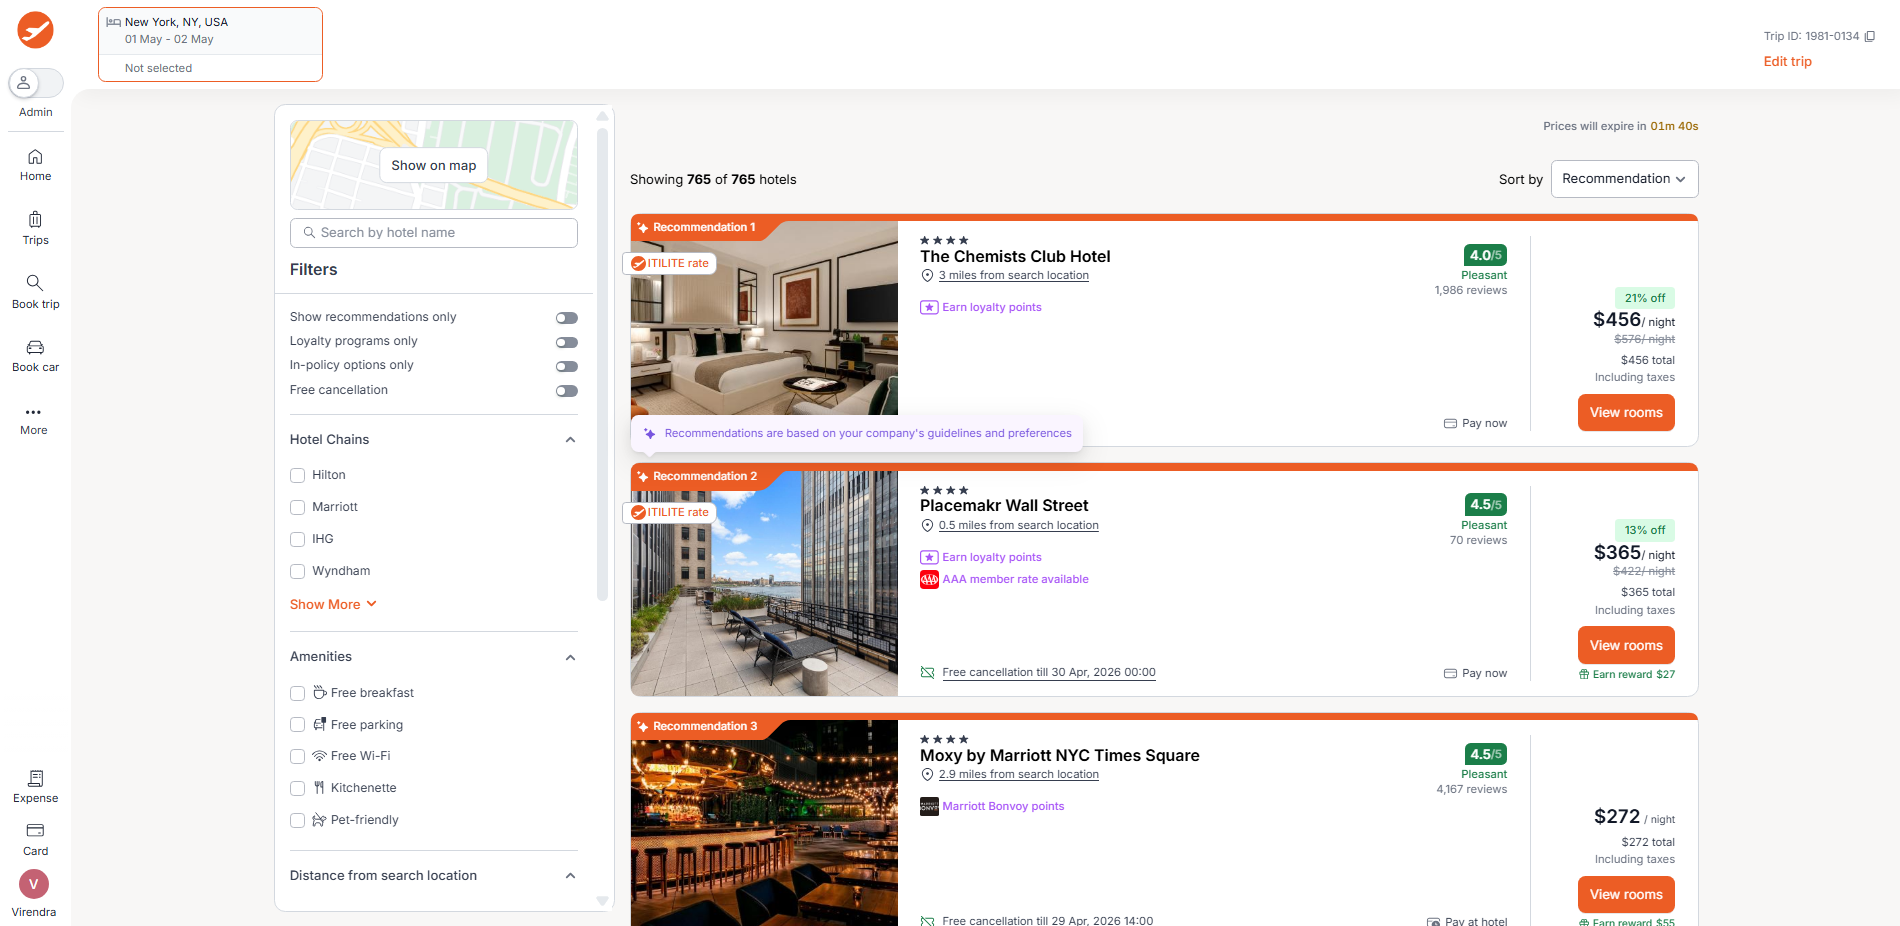Click 4.0/5 rating badge
Screen dimensions: 1900x926
1485,256
